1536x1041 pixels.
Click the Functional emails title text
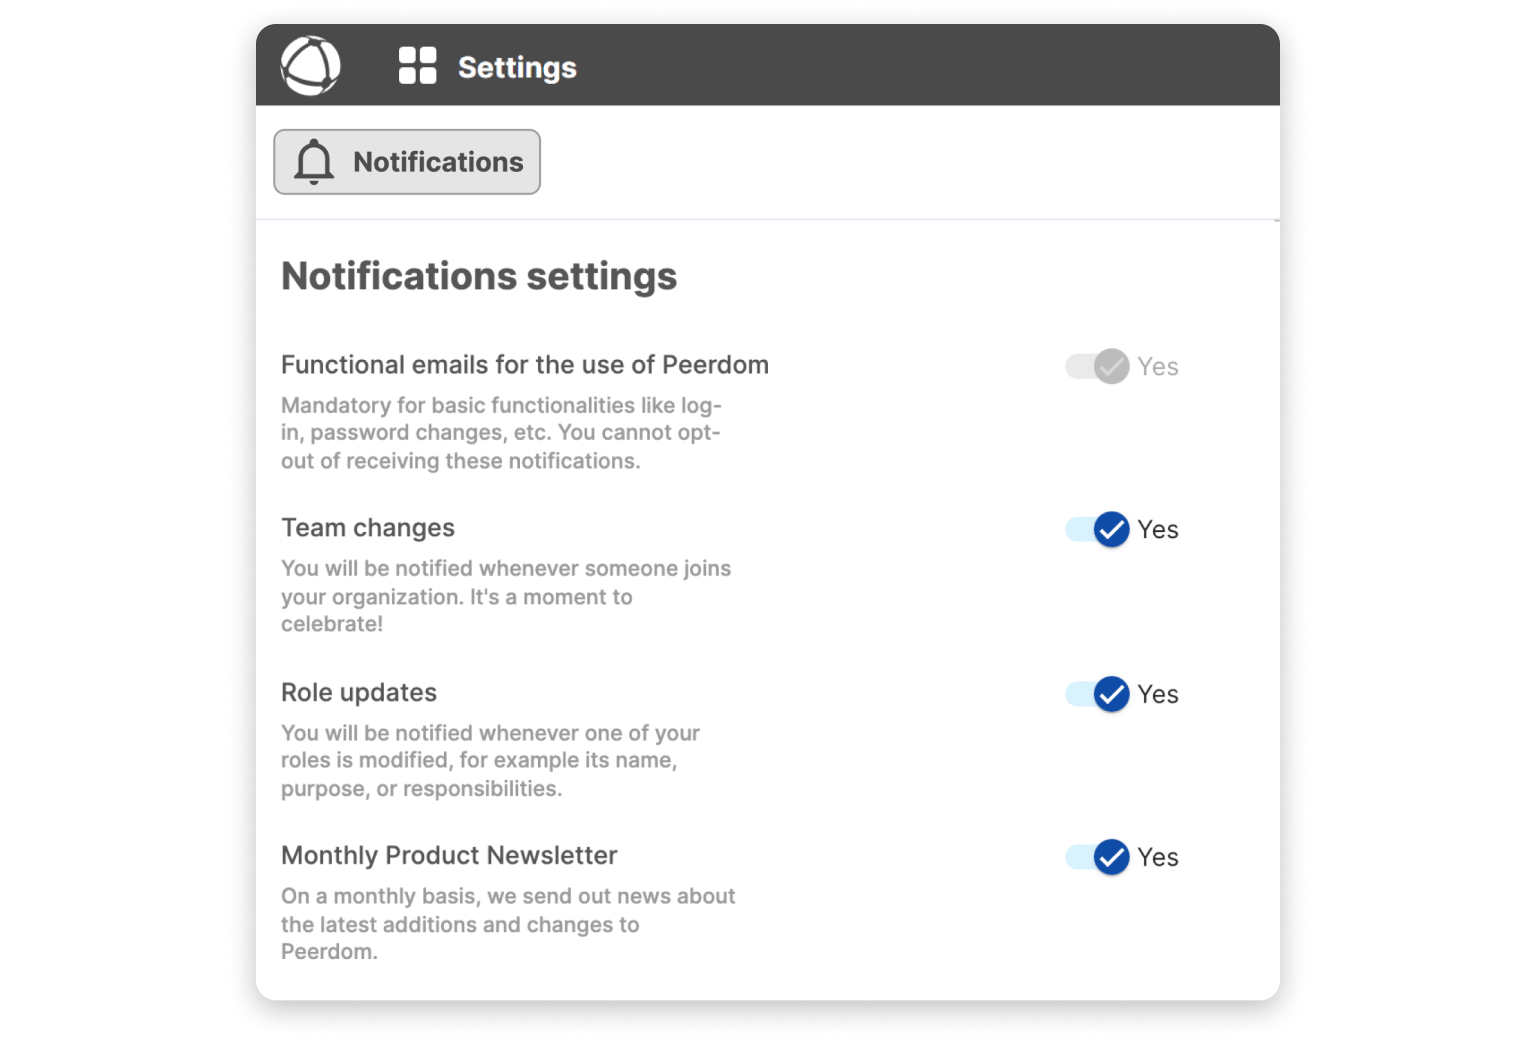[x=525, y=365]
